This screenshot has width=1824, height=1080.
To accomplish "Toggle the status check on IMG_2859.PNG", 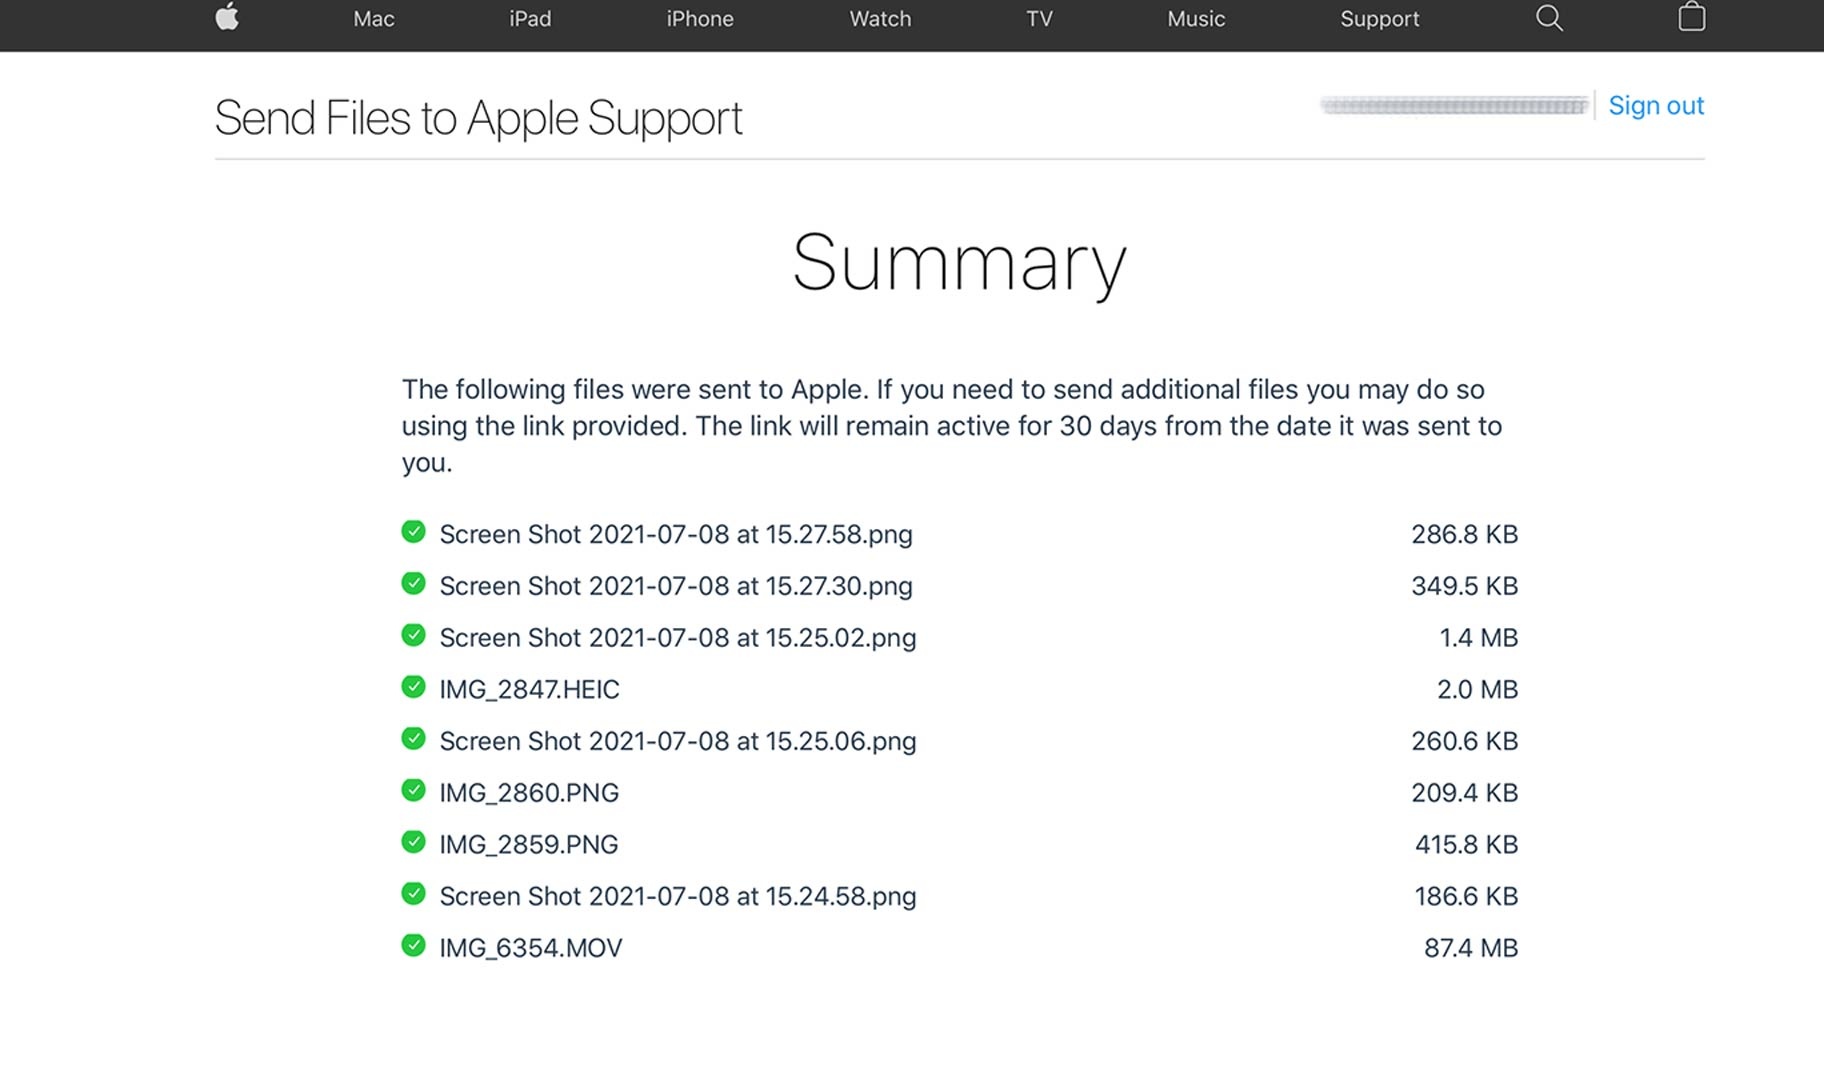I will pyautogui.click(x=414, y=841).
